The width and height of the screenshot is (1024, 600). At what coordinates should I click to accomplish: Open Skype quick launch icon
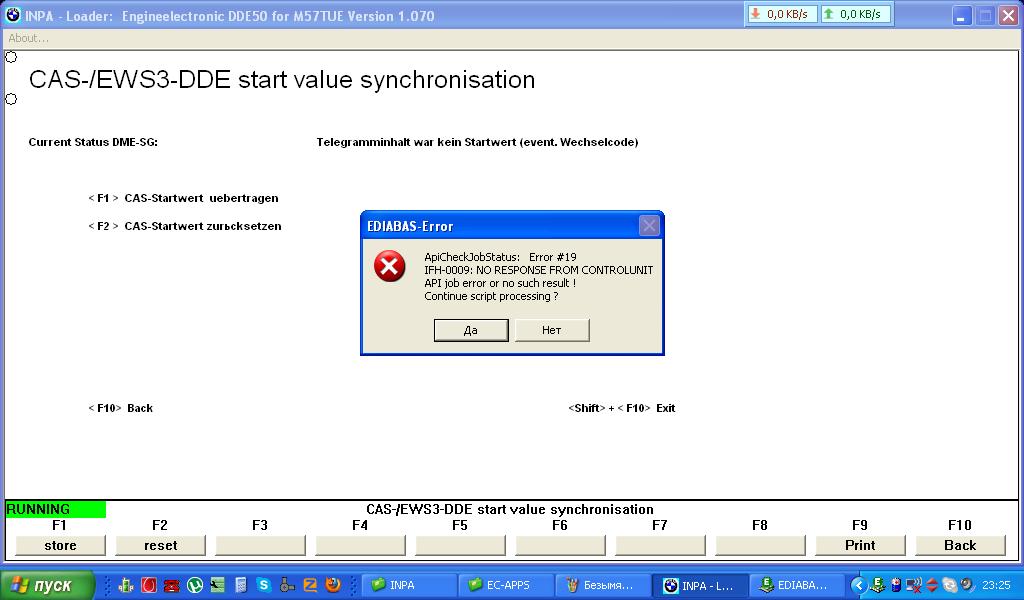click(x=264, y=585)
